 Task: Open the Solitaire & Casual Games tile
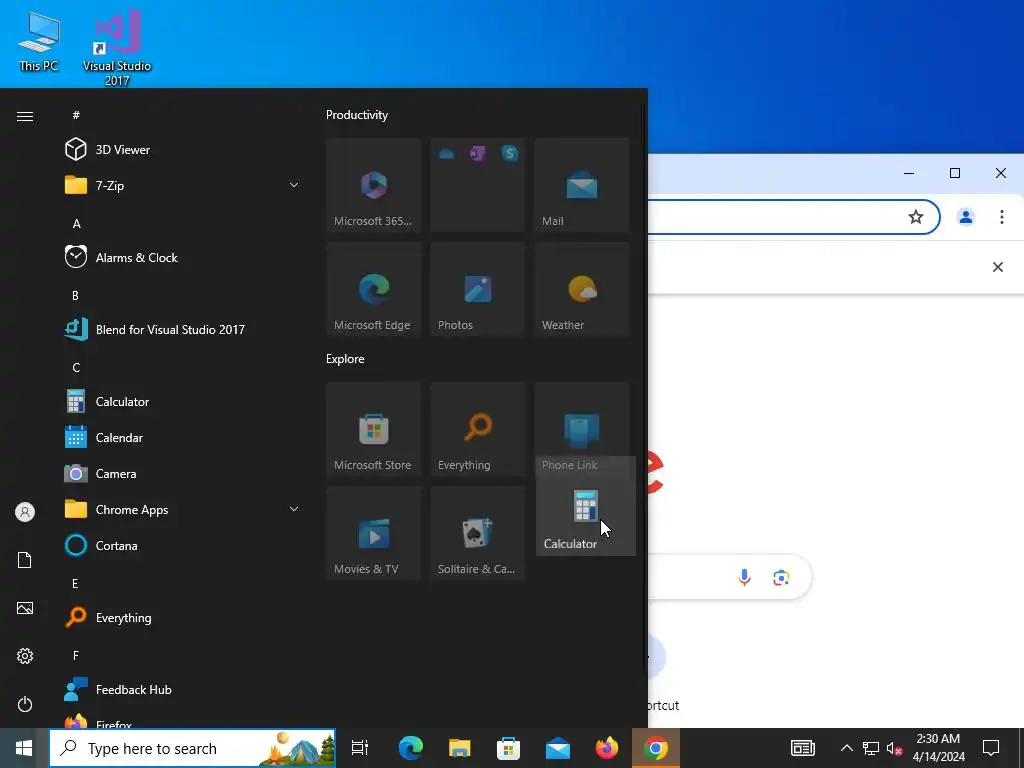pos(478,533)
